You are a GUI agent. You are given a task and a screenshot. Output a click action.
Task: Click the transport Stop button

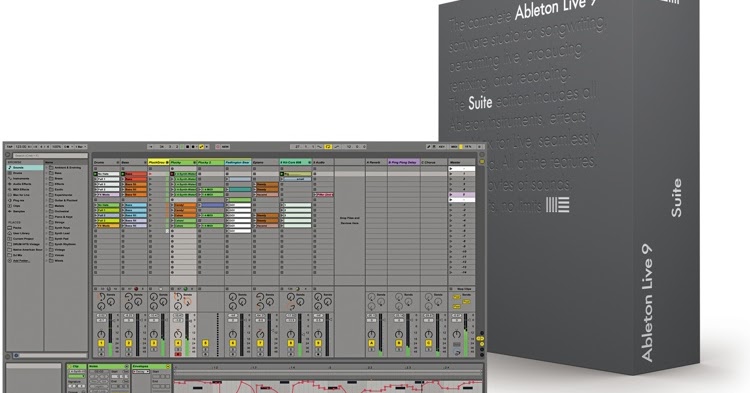tap(188, 147)
